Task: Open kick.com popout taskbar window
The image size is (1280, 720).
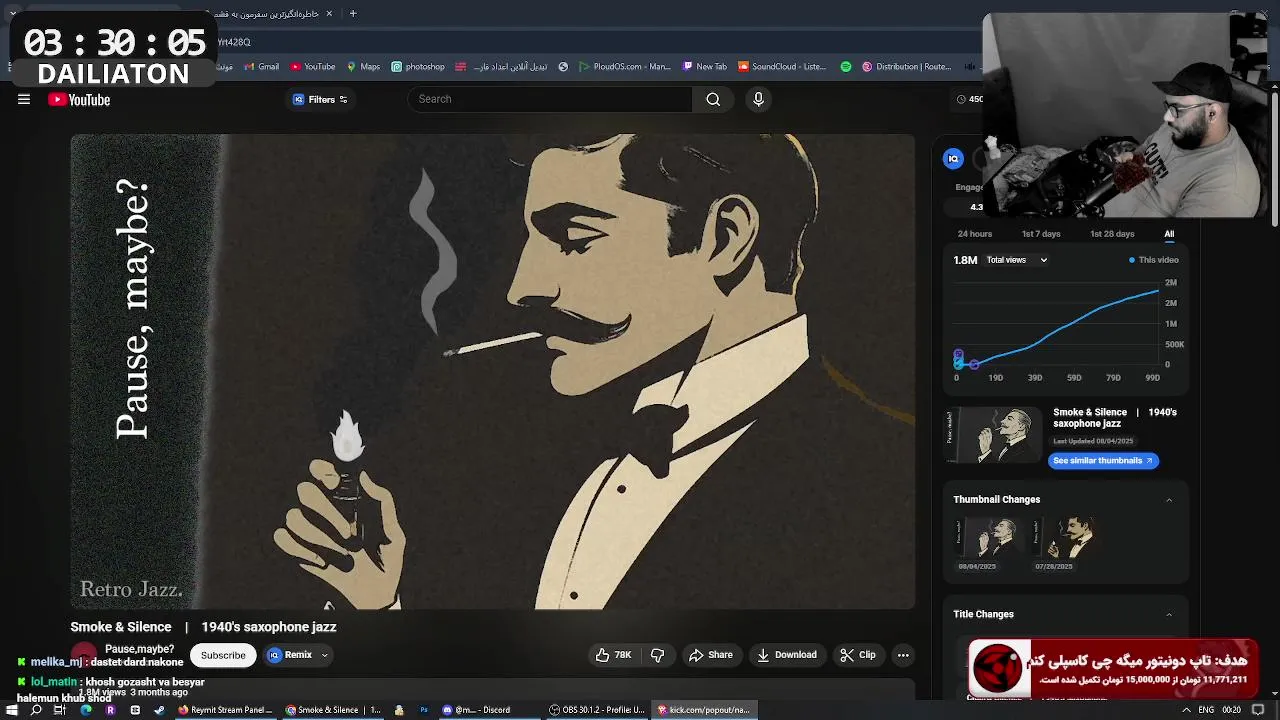Action: click(704, 710)
